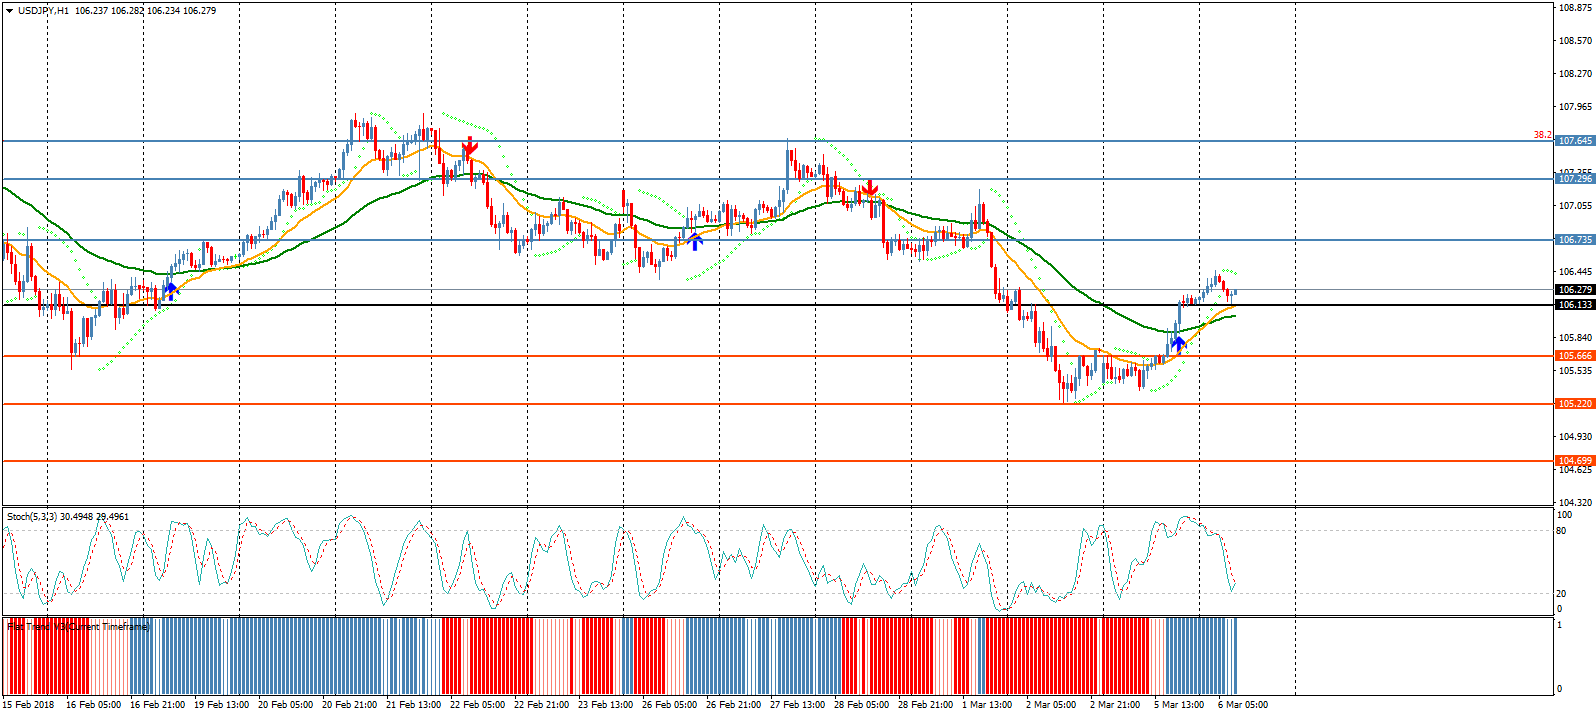
Task: Click the red sell arrow near 28 Feb 05:00
Action: click(x=870, y=188)
